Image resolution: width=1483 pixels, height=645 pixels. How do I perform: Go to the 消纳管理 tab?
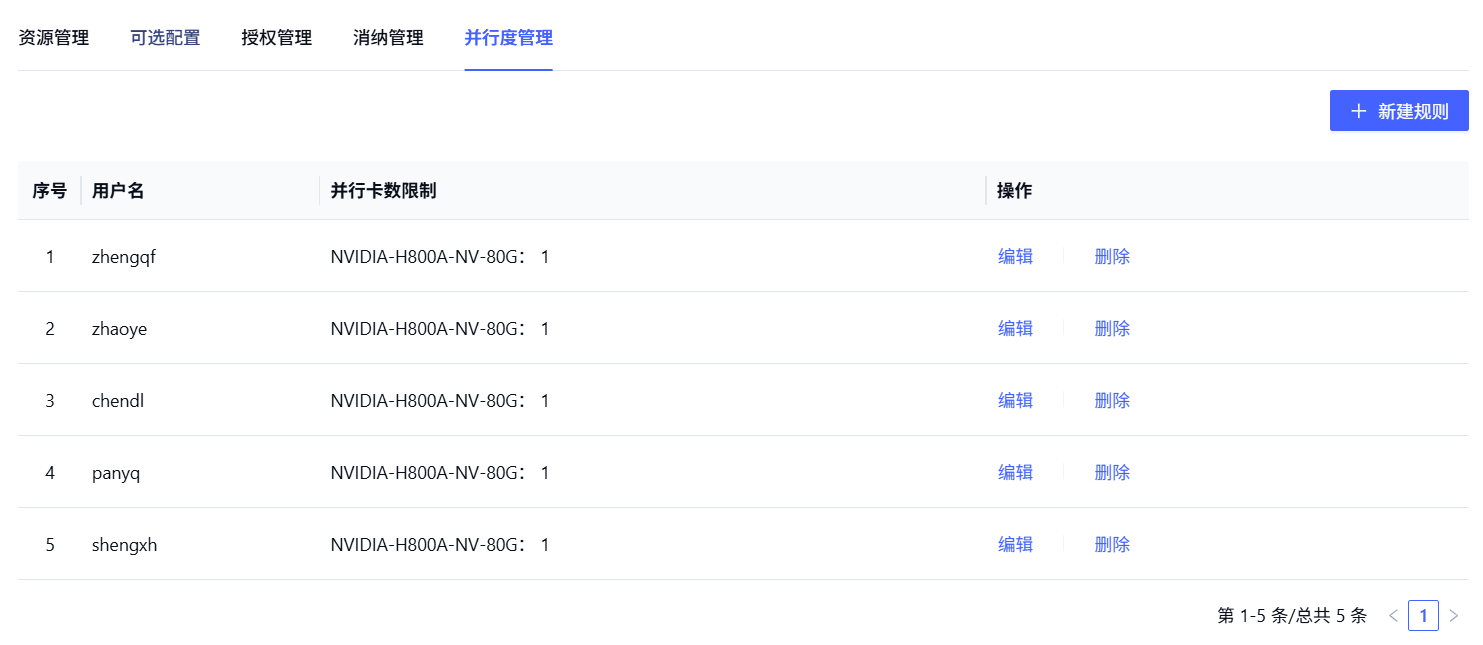coord(388,38)
